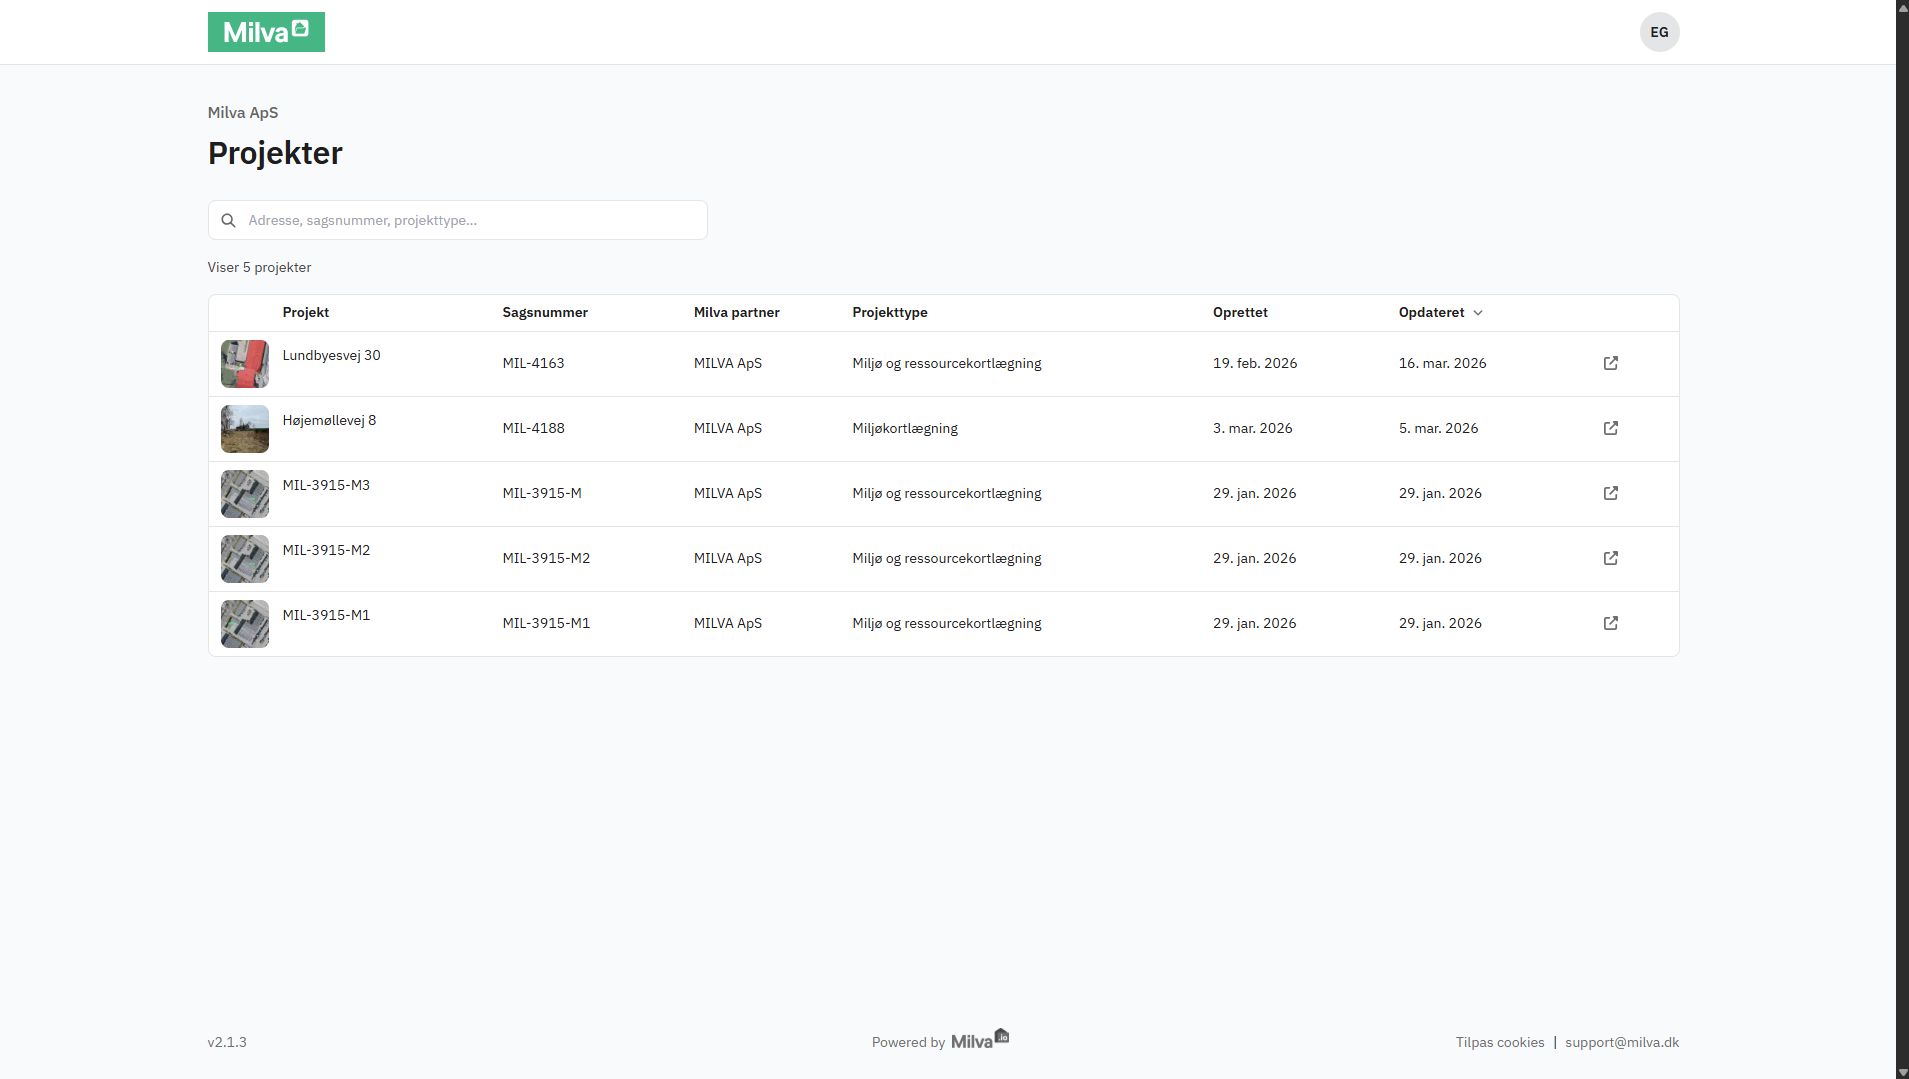Screen dimensions: 1909x1079
Task: Click support@milva.dk email link
Action: [x=1621, y=1042]
